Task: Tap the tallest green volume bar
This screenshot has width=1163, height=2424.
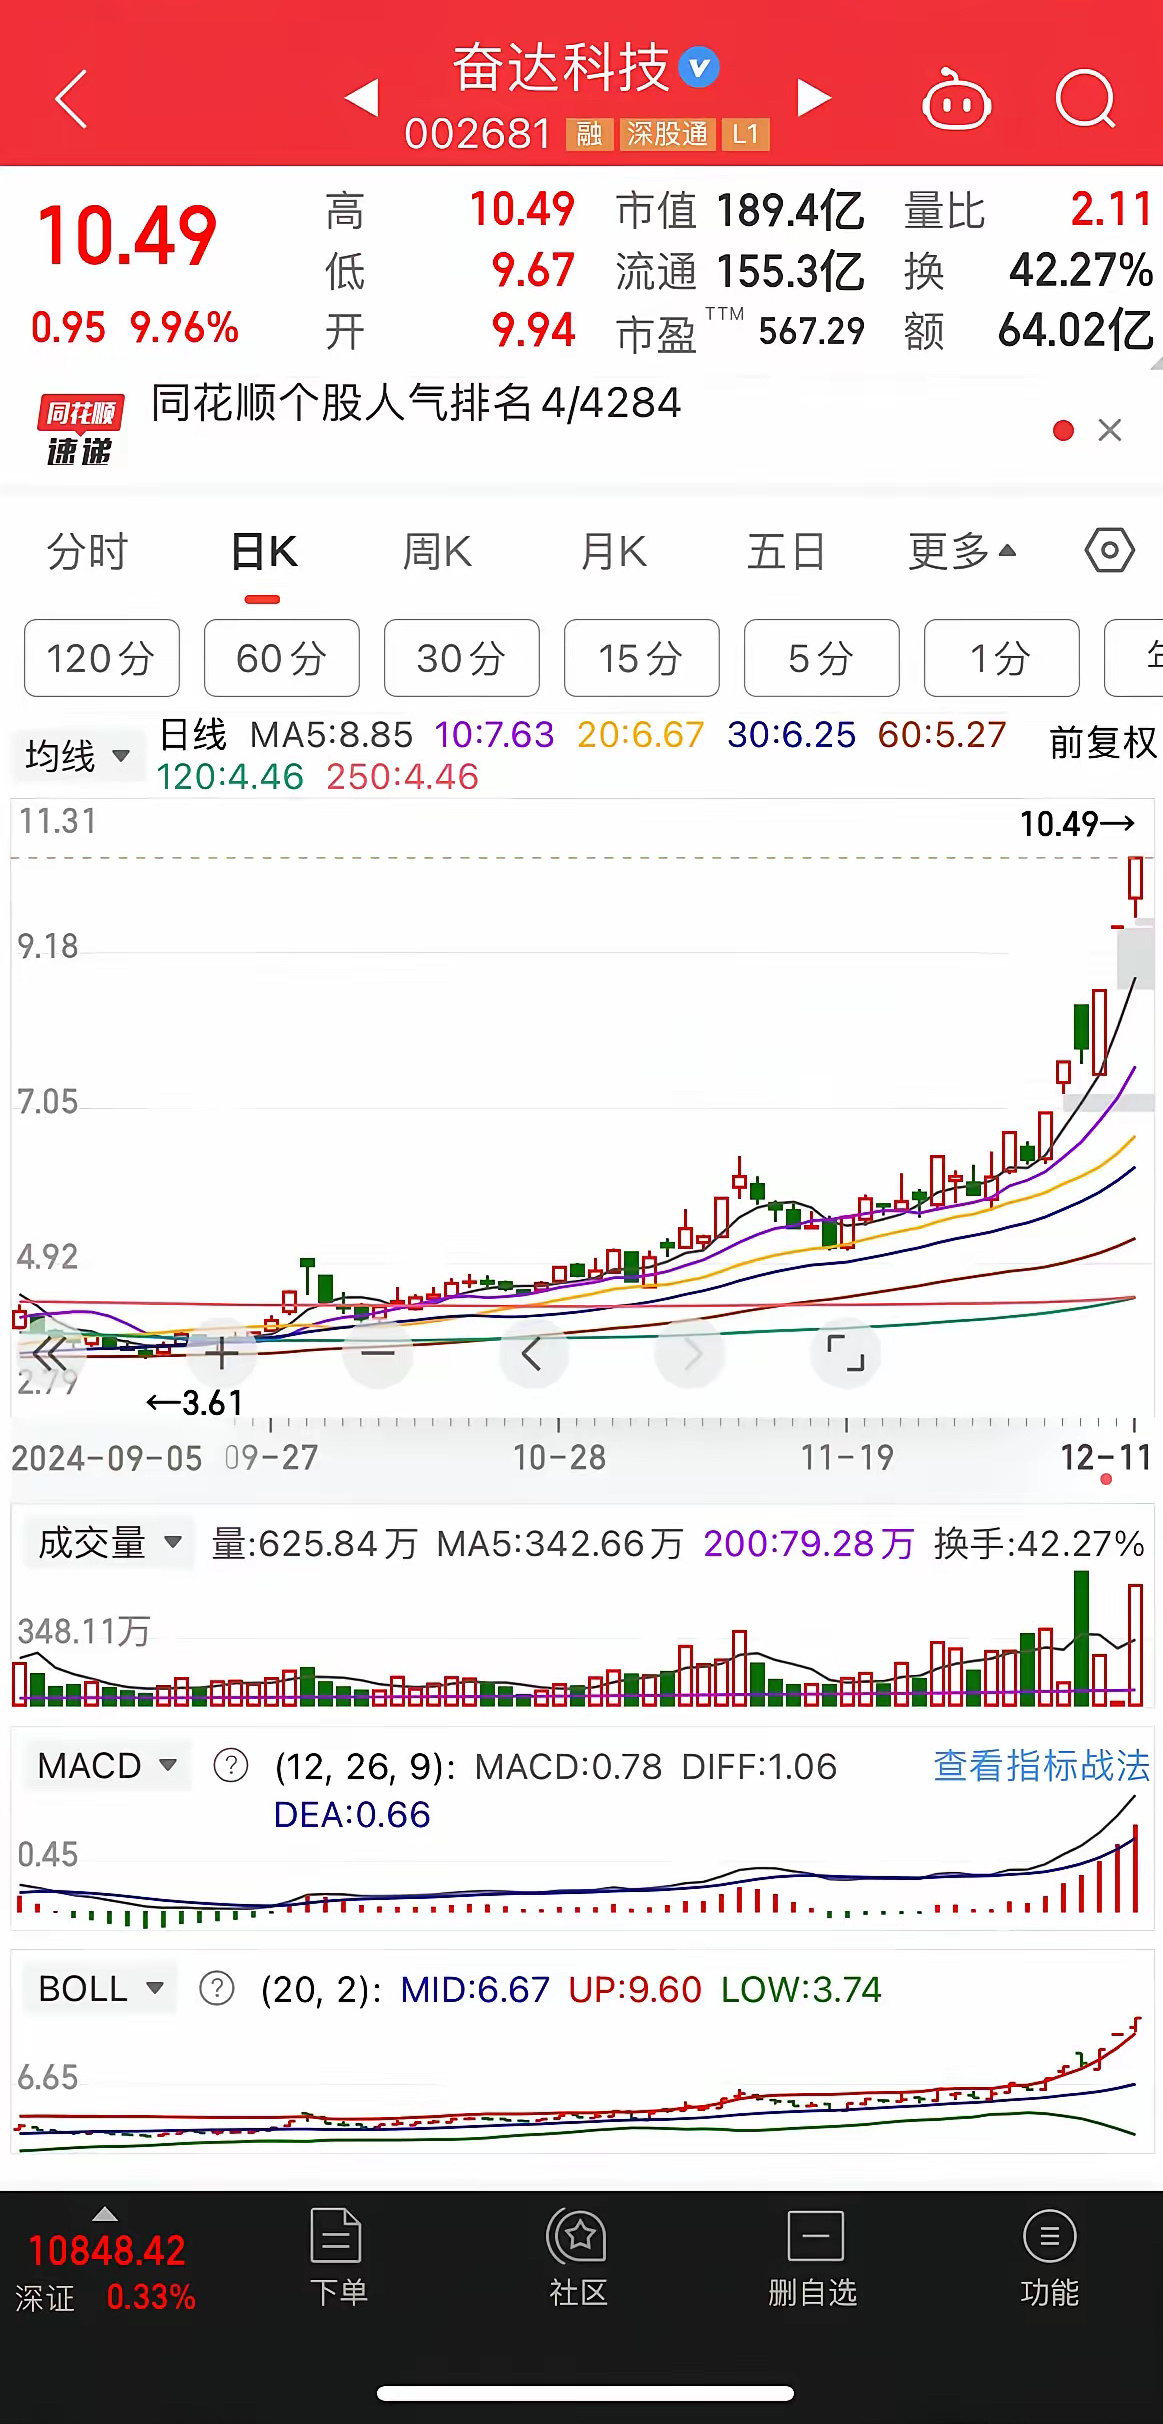Action: click(1081, 1637)
